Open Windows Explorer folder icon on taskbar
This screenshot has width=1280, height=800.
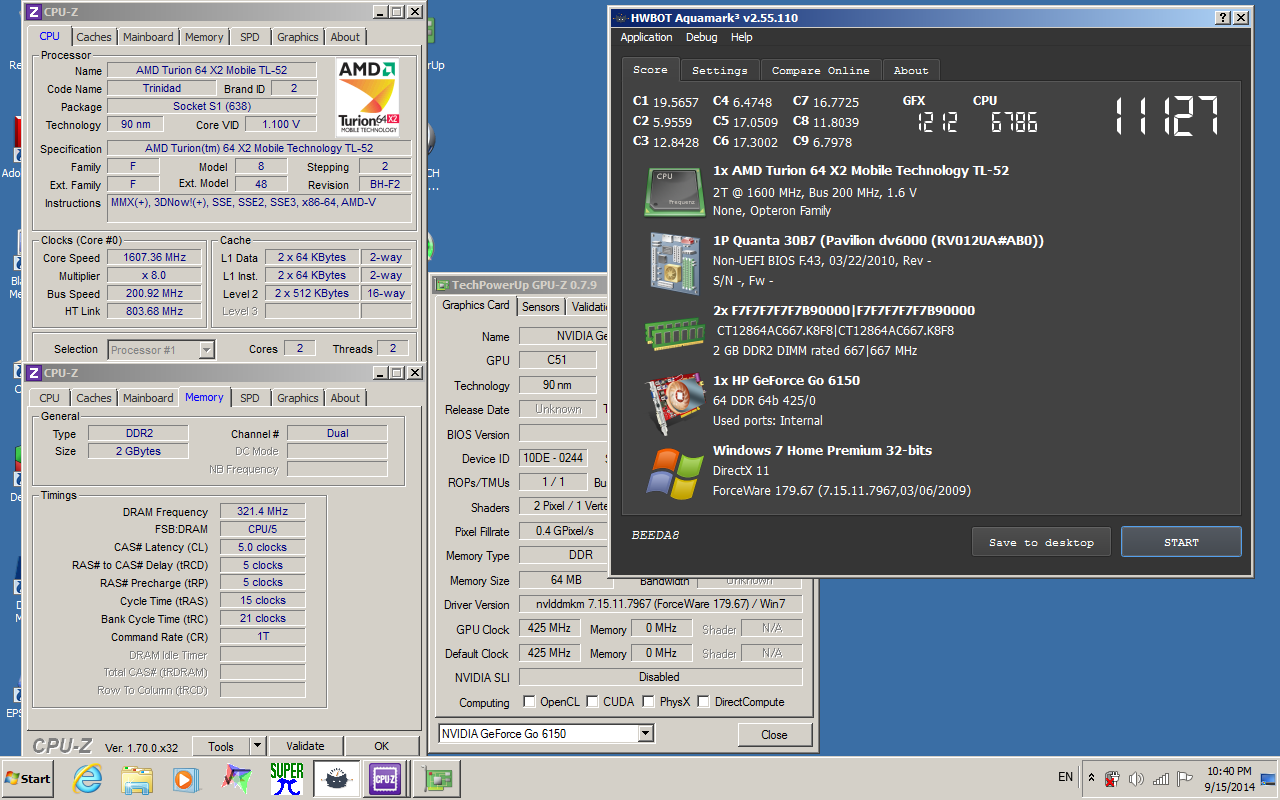tap(136, 778)
